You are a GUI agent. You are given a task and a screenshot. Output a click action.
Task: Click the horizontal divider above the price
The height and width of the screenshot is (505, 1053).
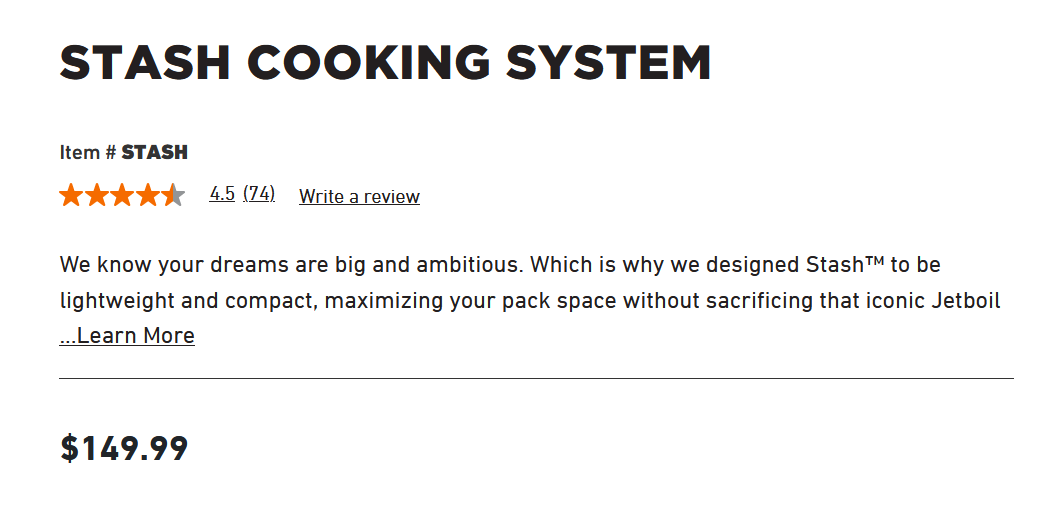536,379
